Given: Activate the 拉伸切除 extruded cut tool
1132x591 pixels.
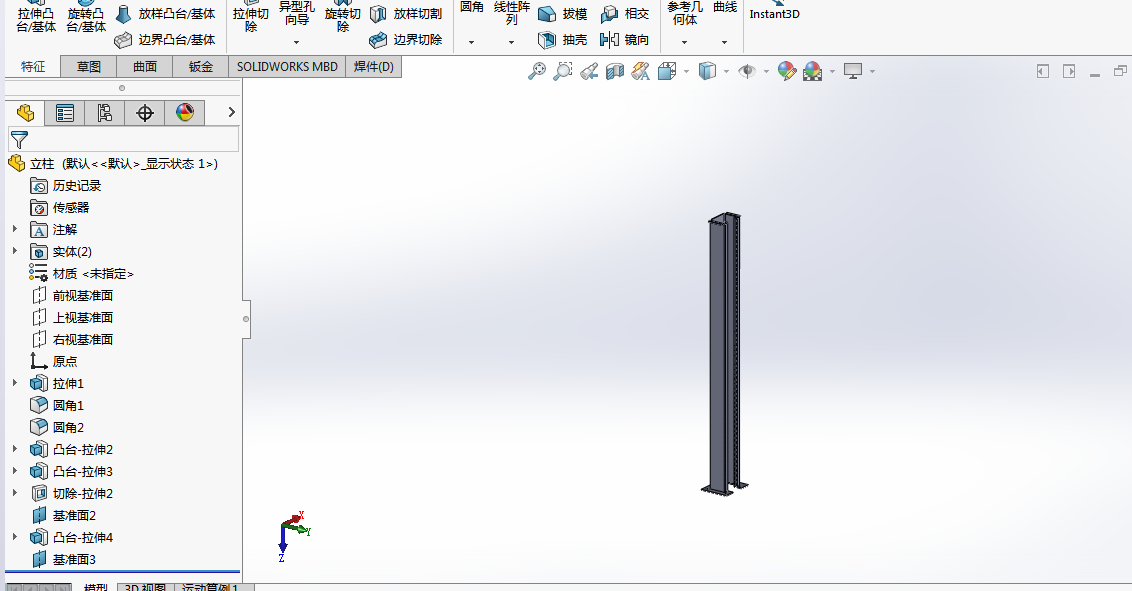Looking at the screenshot, I should tap(251, 17).
